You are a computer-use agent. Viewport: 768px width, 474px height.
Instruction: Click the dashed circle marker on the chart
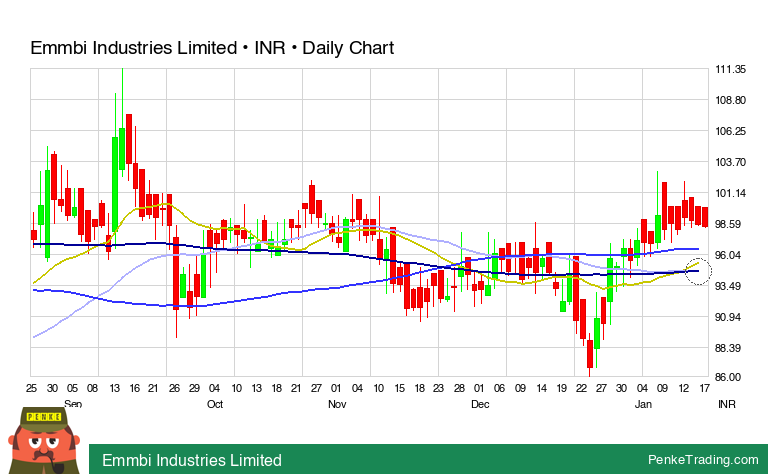(x=698, y=271)
